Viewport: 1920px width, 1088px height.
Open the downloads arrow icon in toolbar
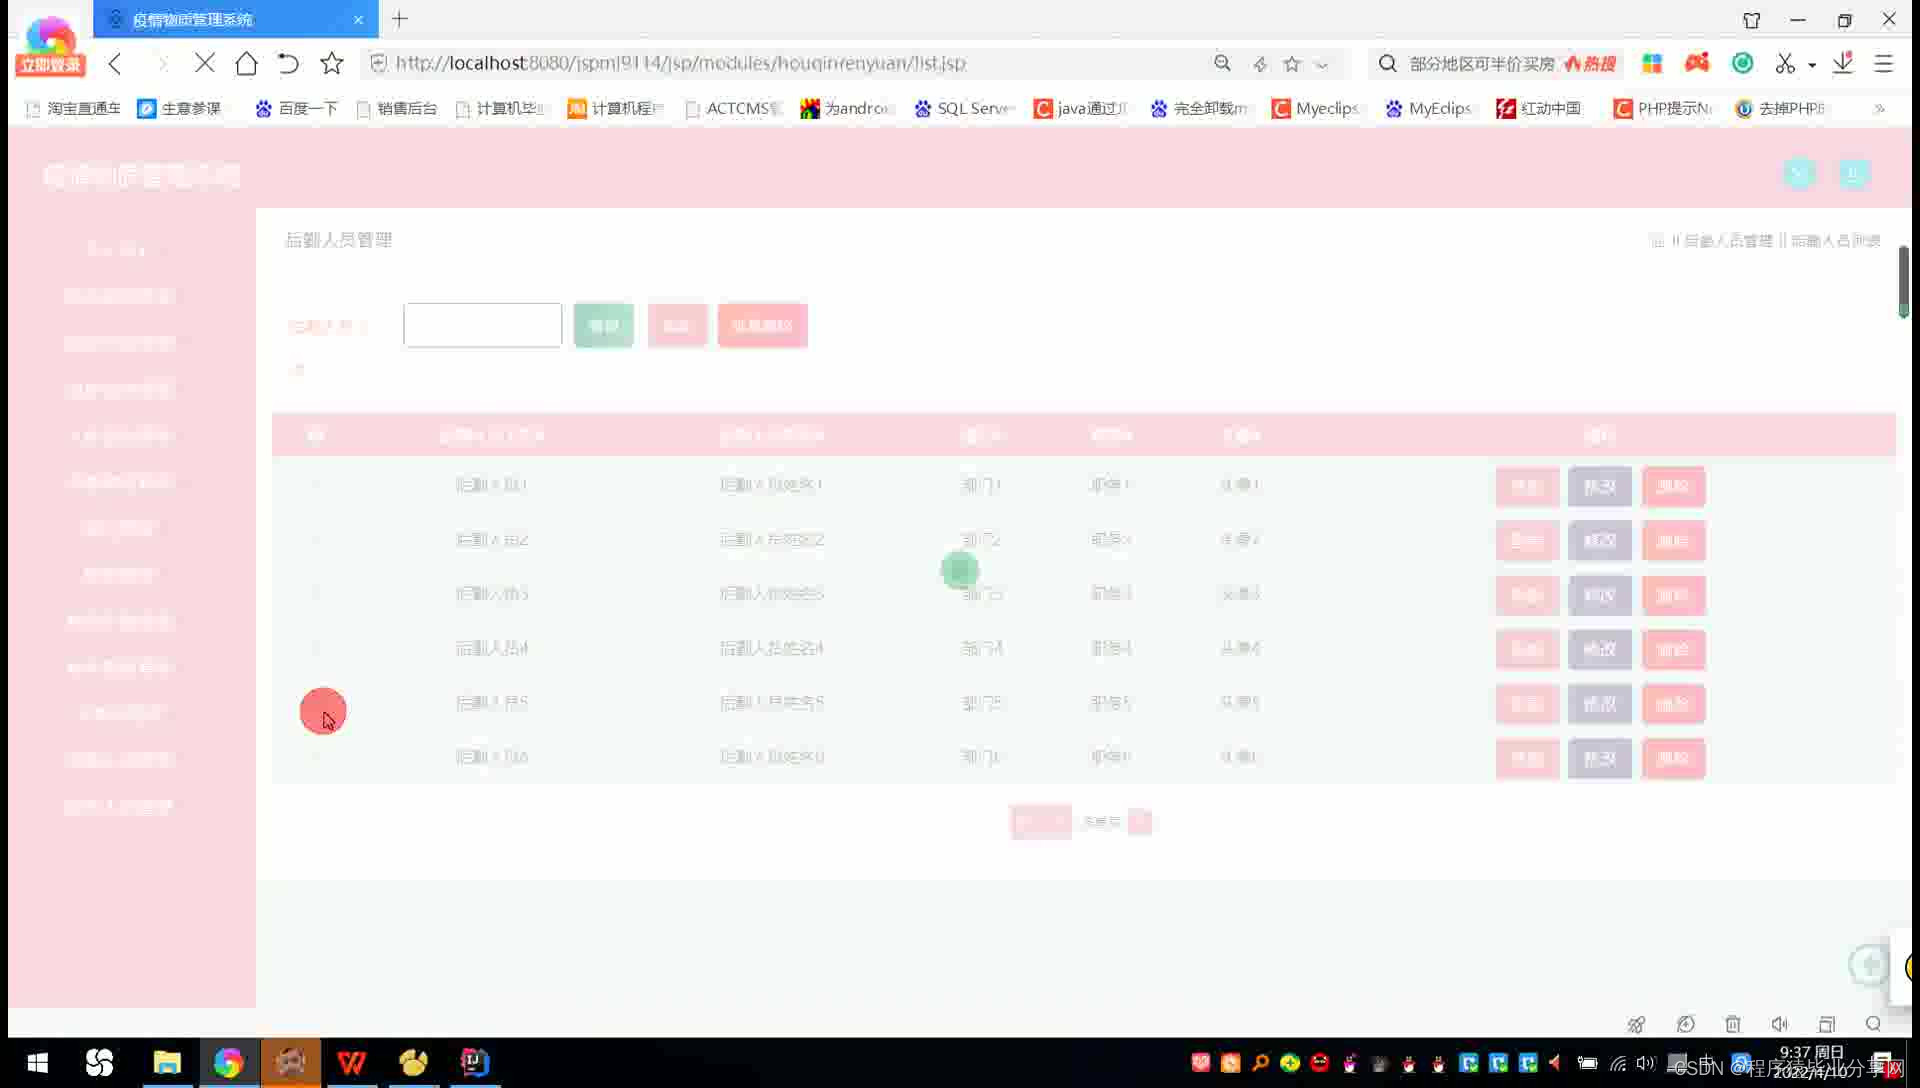pyautogui.click(x=1843, y=63)
